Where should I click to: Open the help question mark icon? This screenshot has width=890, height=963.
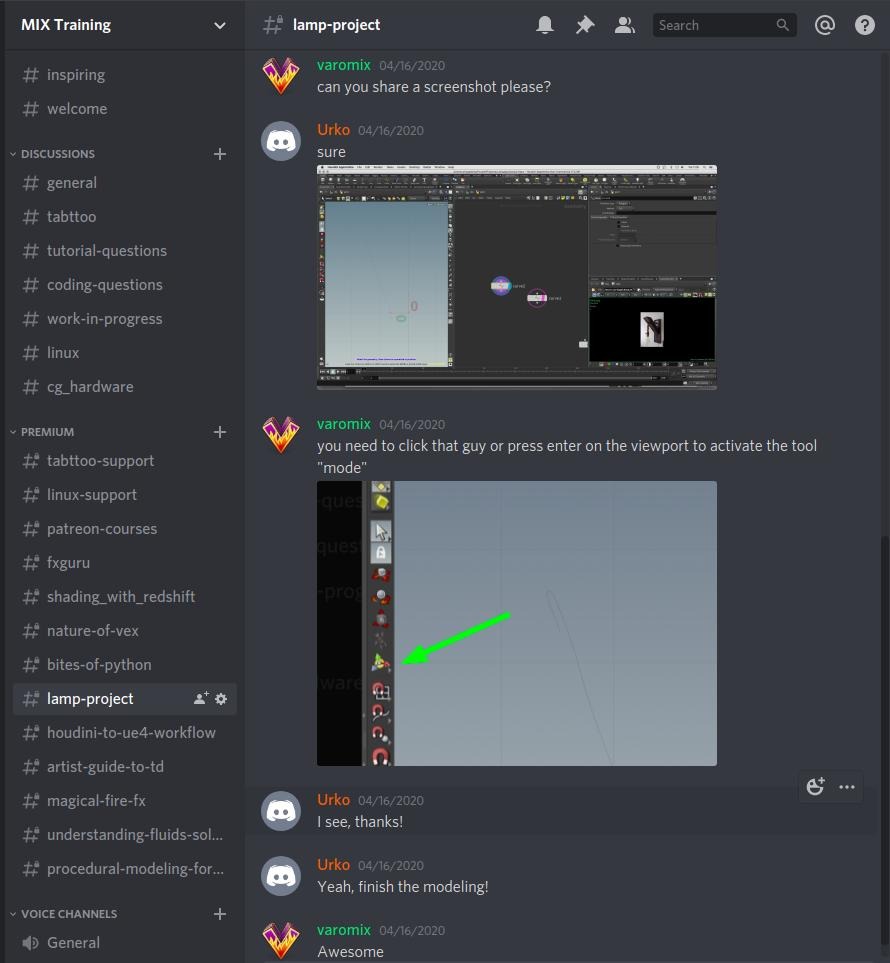pos(865,25)
